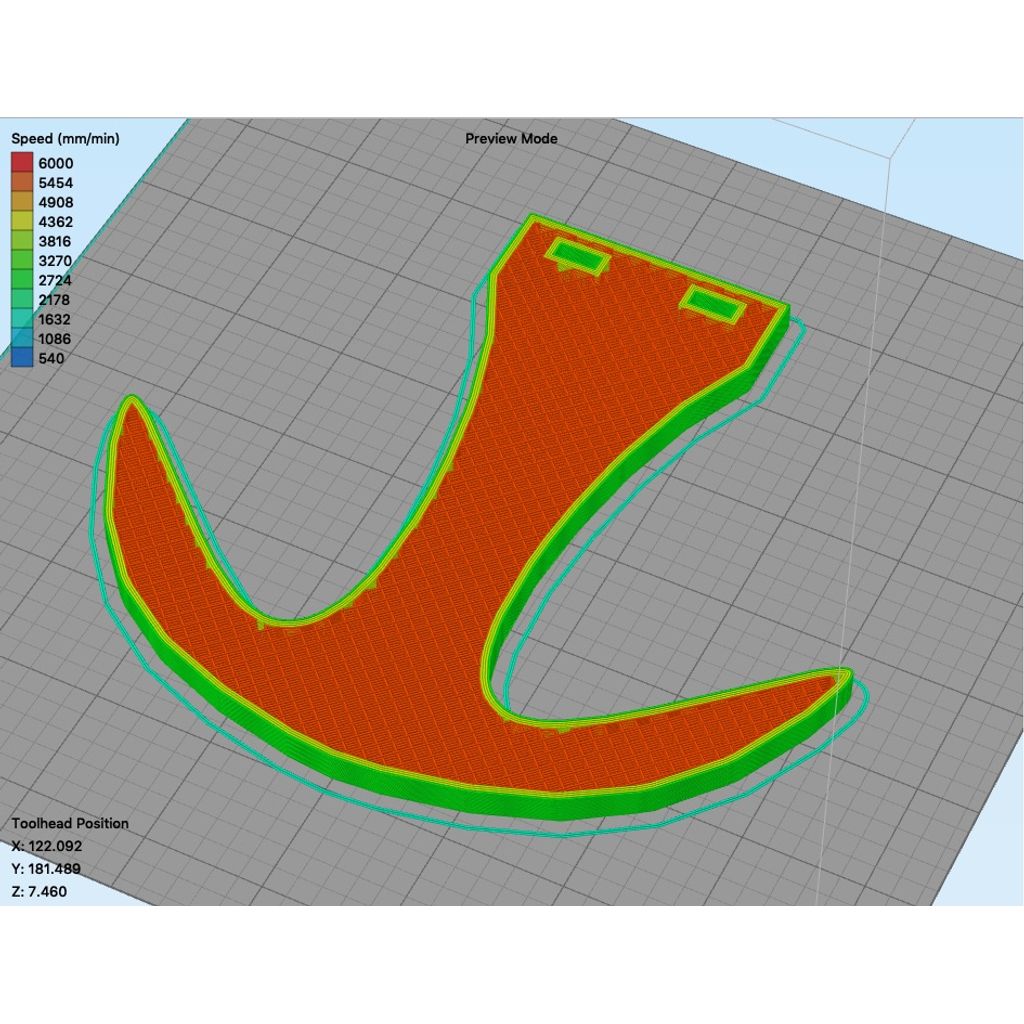The height and width of the screenshot is (1024, 1024).
Task: Click the toolhead Z: 7.460 readout
Action: (x=40, y=891)
